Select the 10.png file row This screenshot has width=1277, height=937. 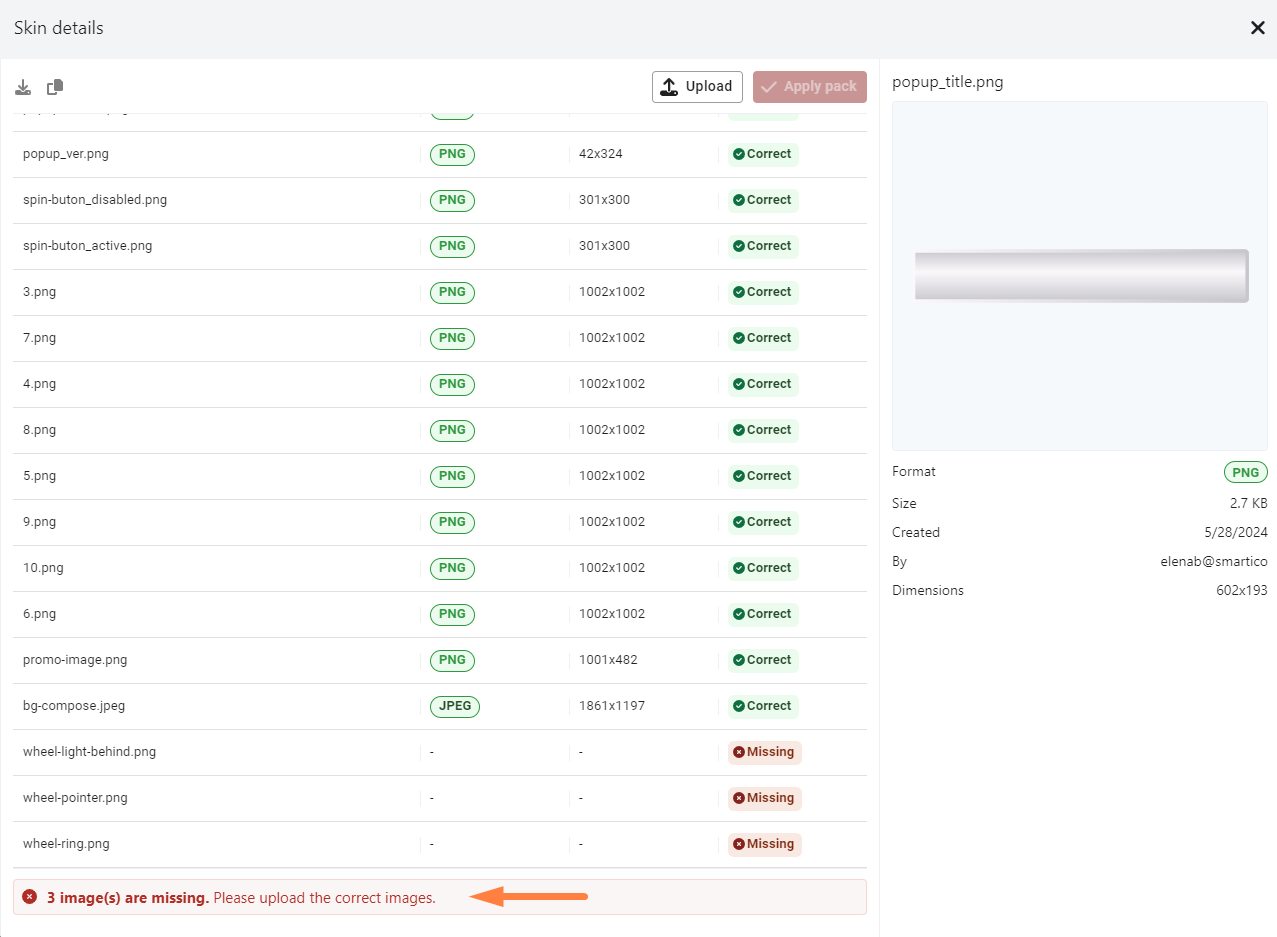[x=43, y=568]
